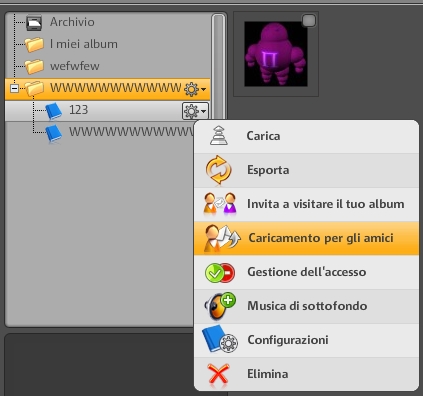The width and height of the screenshot is (423, 396).
Task: Open the gear dropdown next to album 123
Action: (x=195, y=111)
